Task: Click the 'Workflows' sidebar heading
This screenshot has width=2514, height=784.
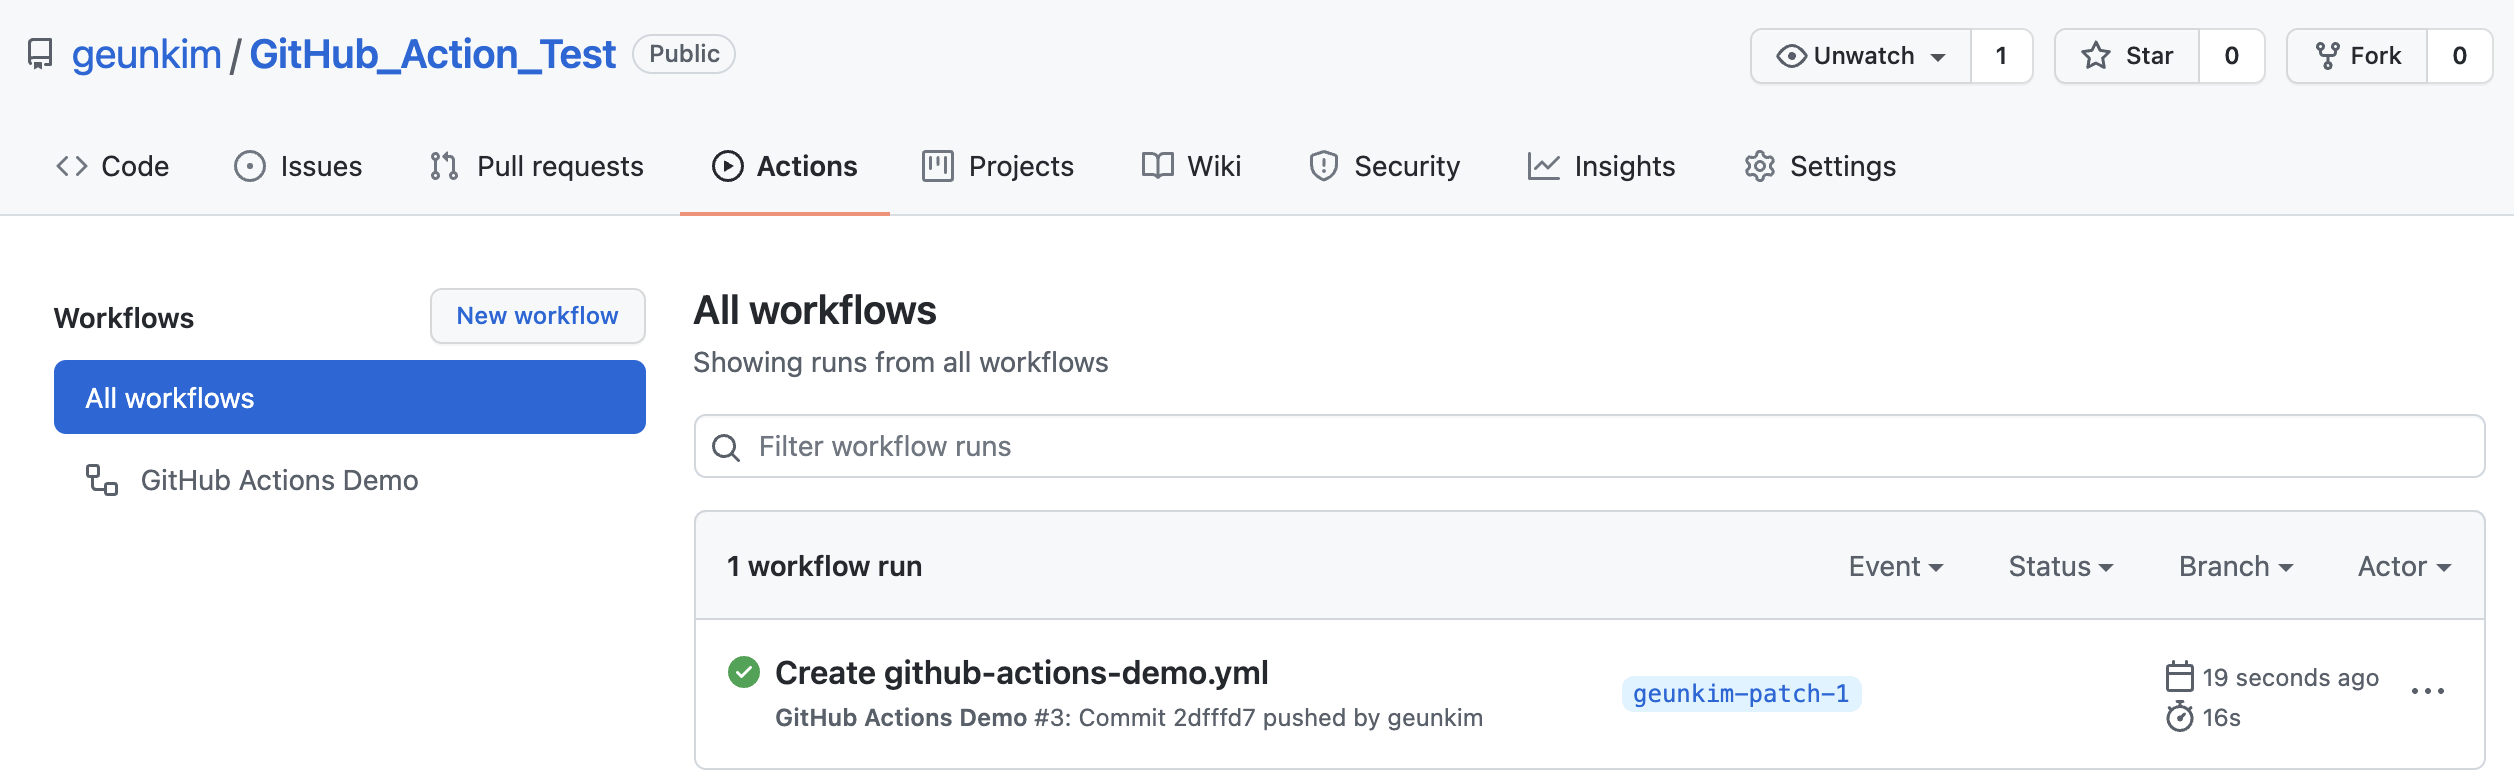Action: tap(124, 318)
